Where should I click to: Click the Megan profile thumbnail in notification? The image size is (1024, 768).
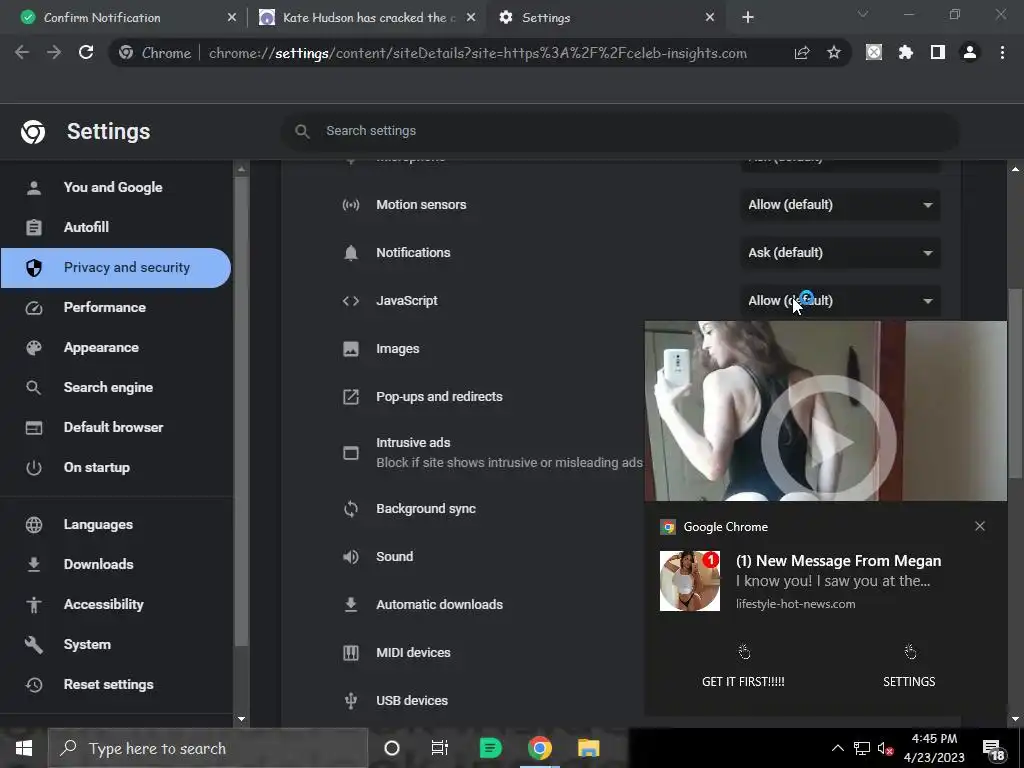click(x=690, y=581)
